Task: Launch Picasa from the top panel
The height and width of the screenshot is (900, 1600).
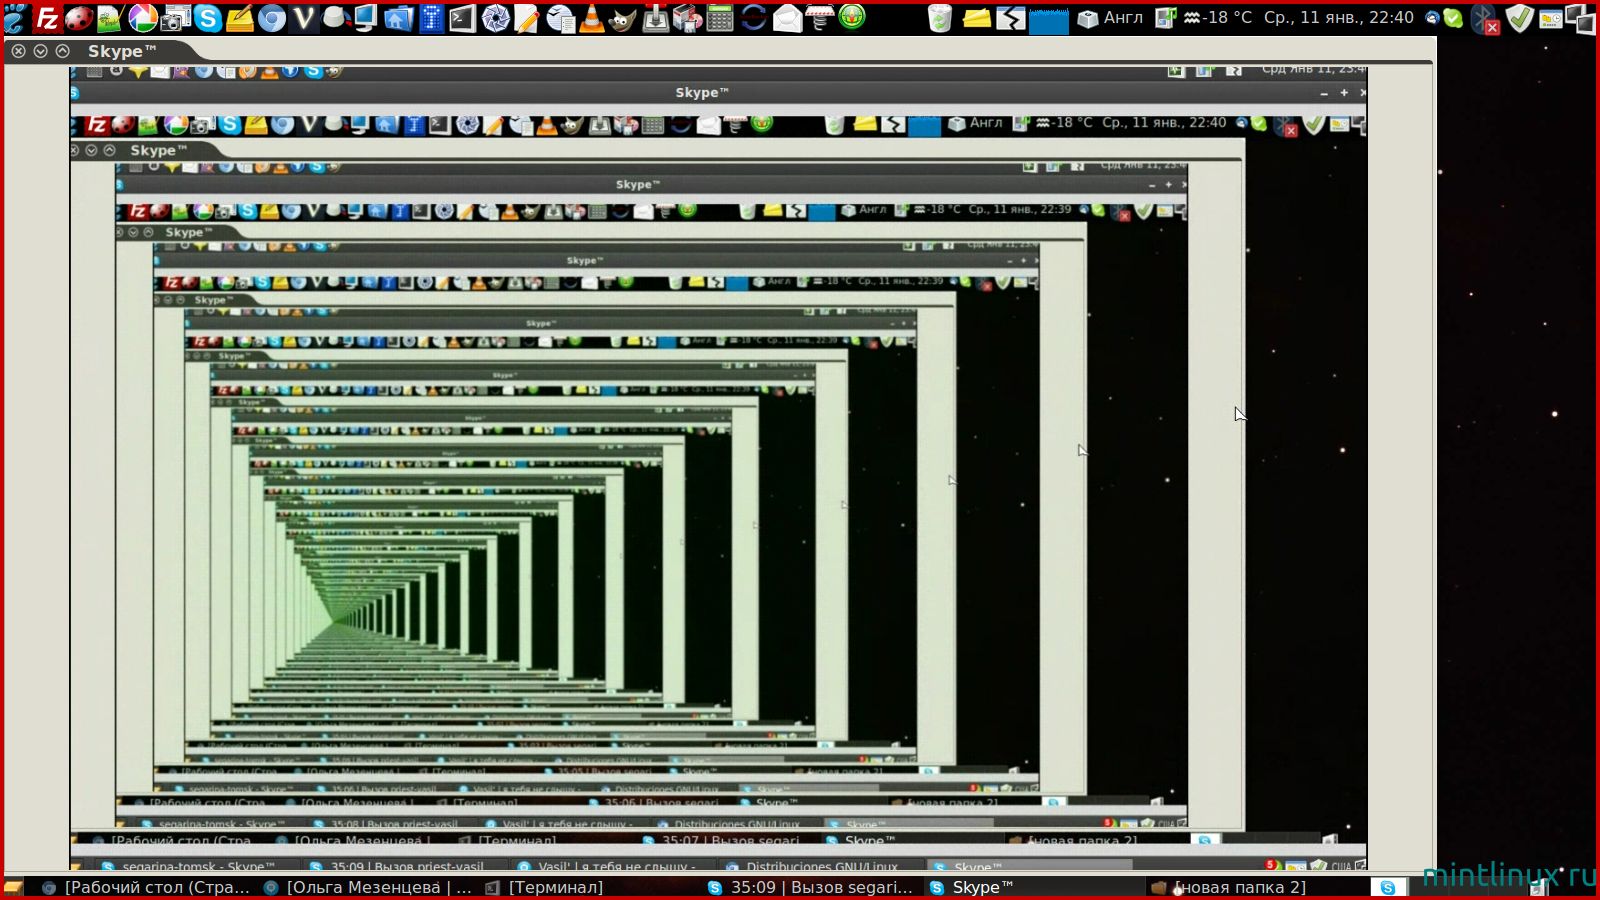Action: (x=142, y=18)
